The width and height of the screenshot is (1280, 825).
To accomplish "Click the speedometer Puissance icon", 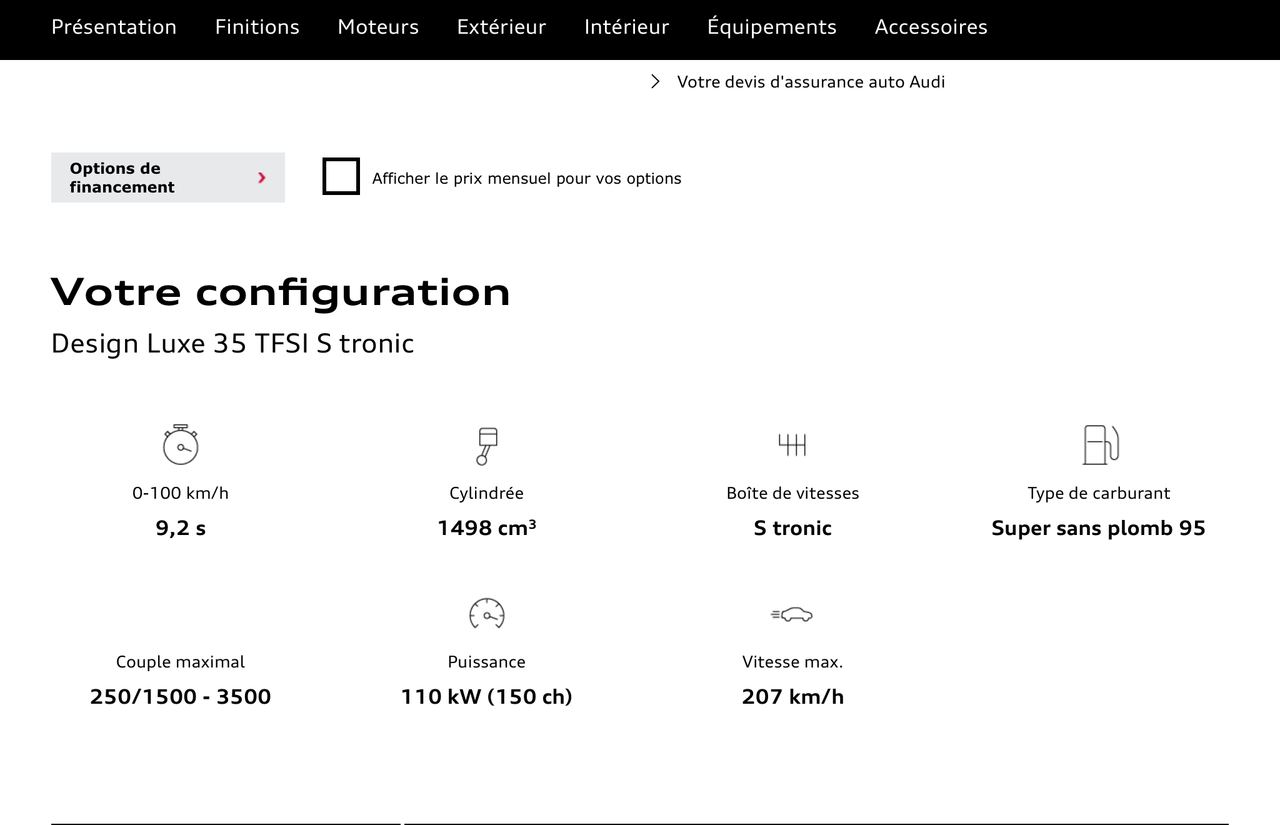I will (487, 613).
